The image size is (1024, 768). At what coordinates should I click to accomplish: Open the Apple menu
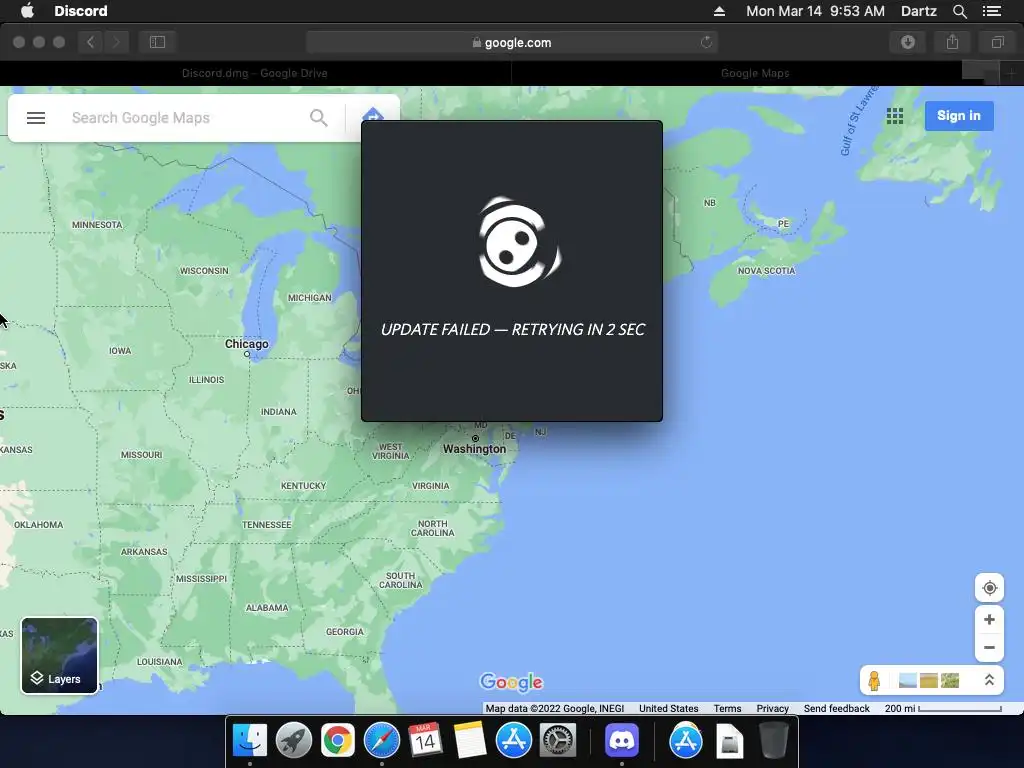pos(27,11)
